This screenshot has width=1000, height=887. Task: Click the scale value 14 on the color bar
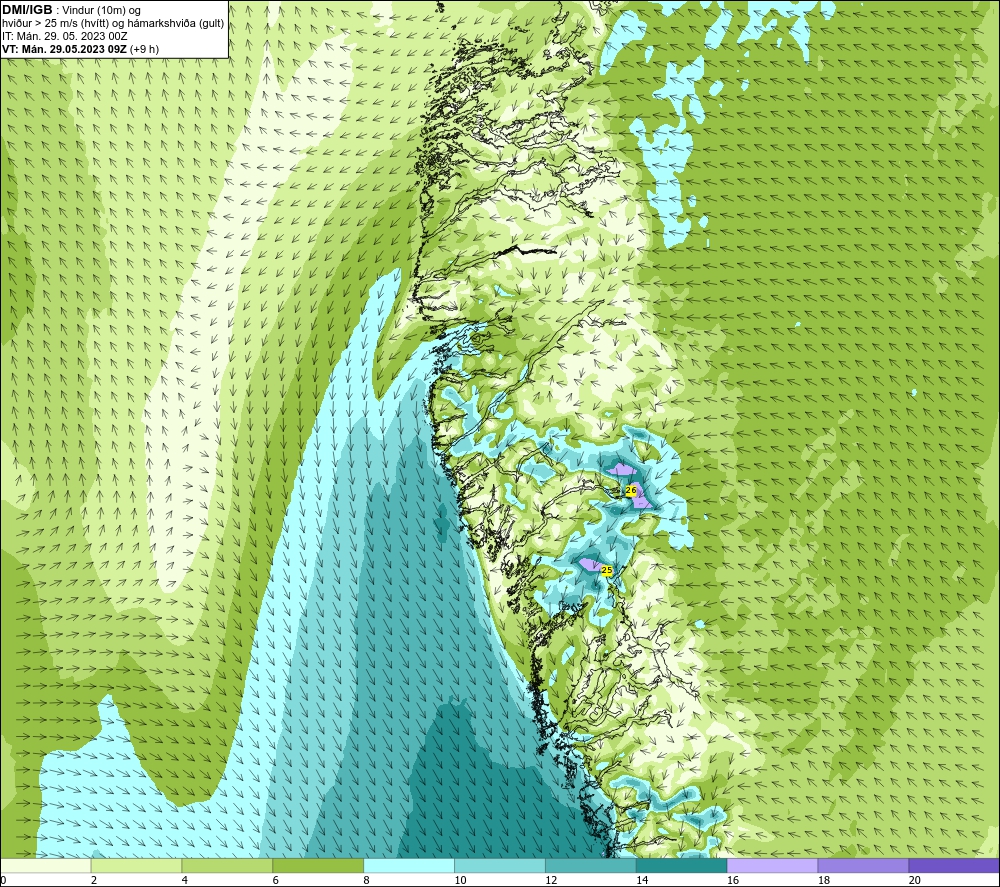(x=642, y=881)
